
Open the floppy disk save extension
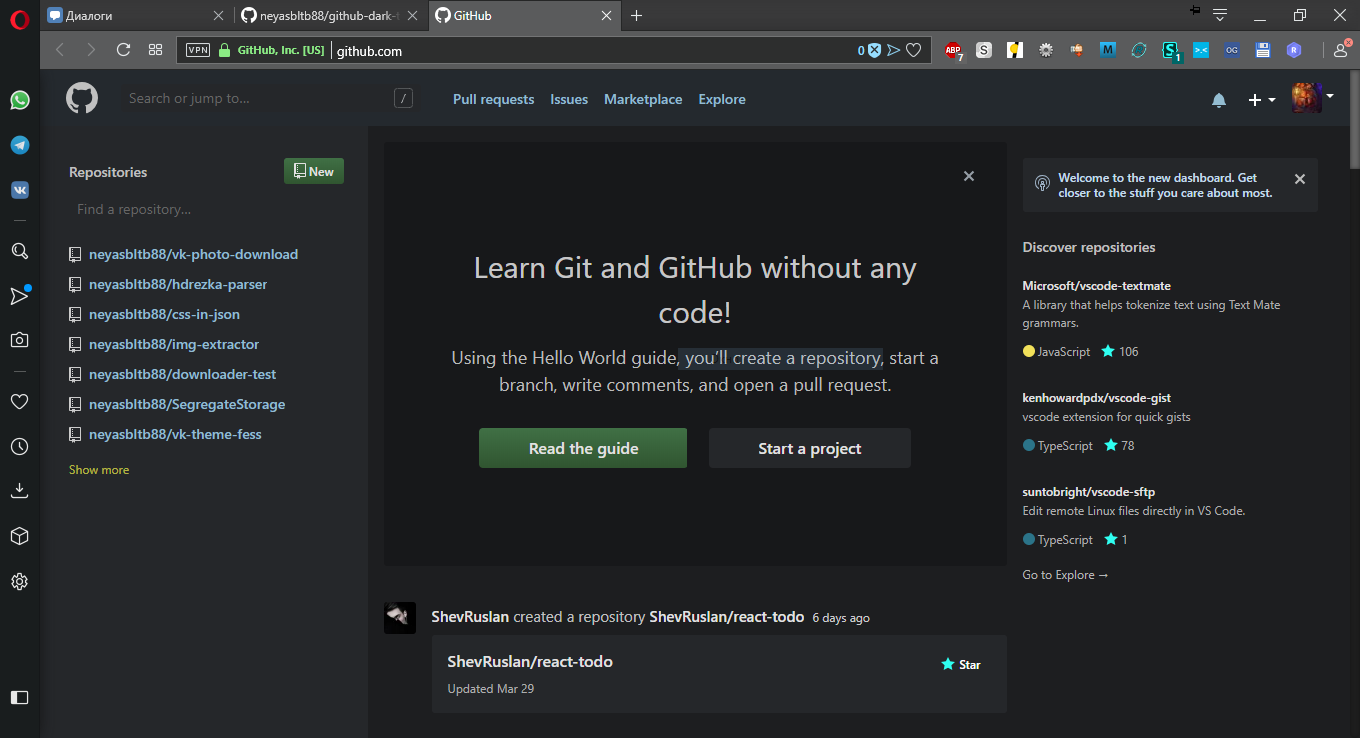click(1263, 49)
